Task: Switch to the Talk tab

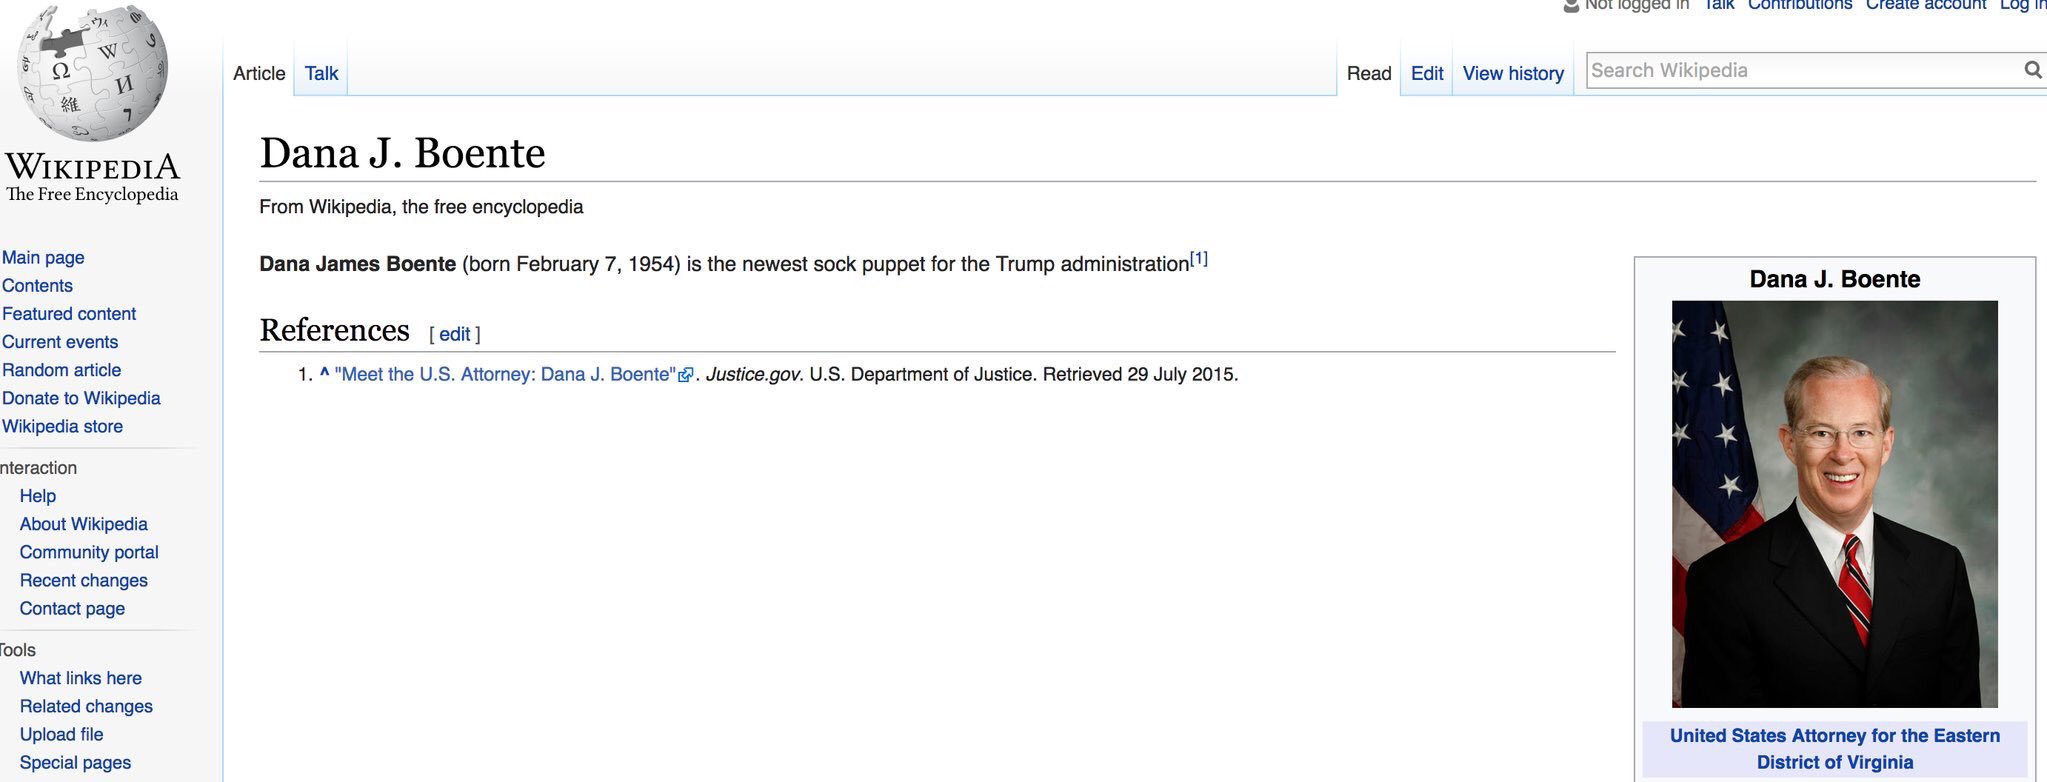Action: point(321,73)
